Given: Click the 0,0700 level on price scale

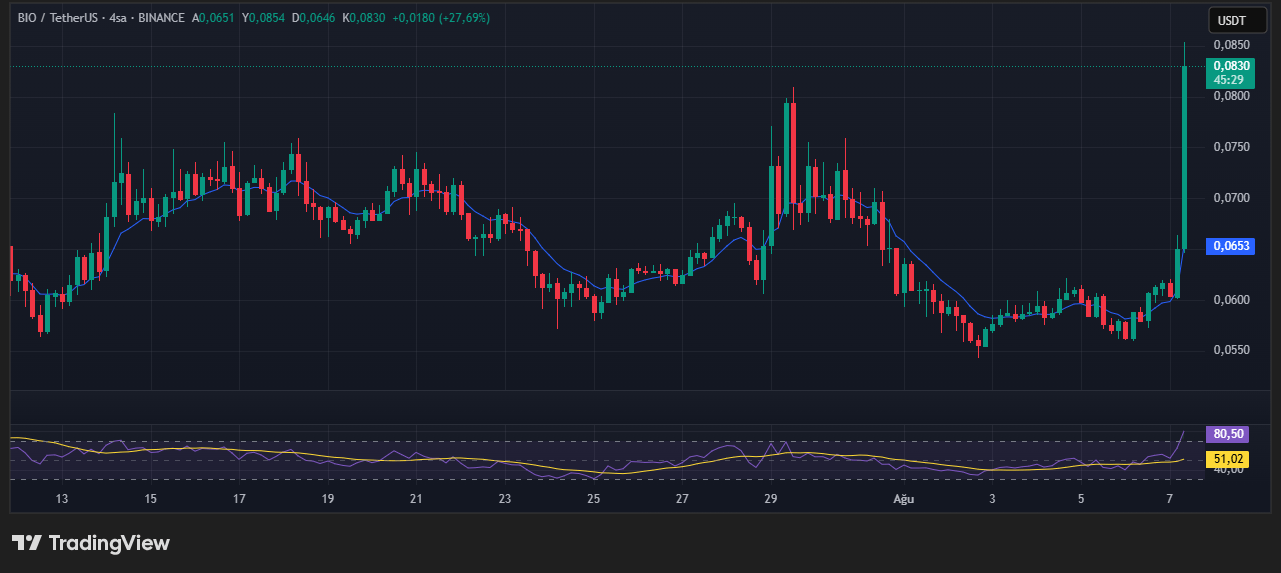Looking at the screenshot, I should pyautogui.click(x=1231, y=198).
